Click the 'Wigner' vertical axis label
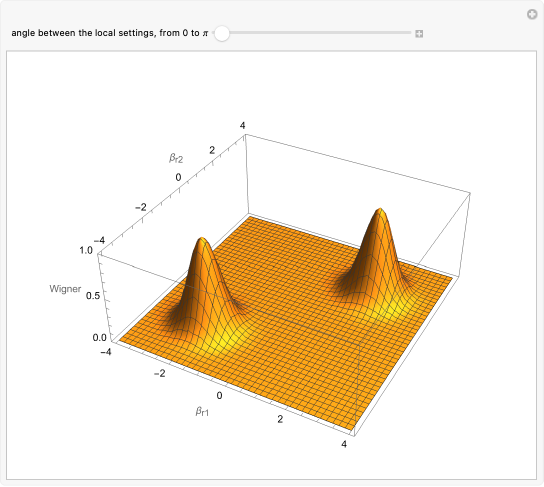 65,289
